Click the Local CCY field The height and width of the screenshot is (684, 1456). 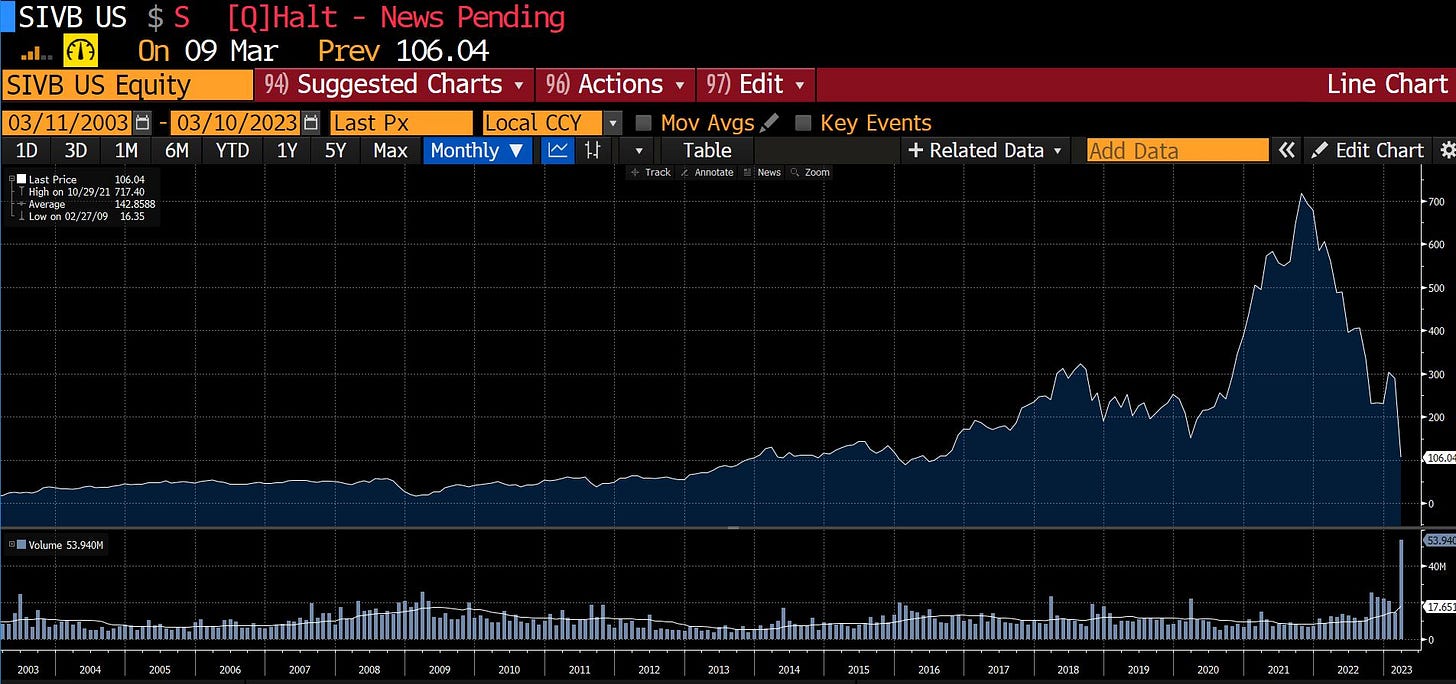pyautogui.click(x=542, y=123)
